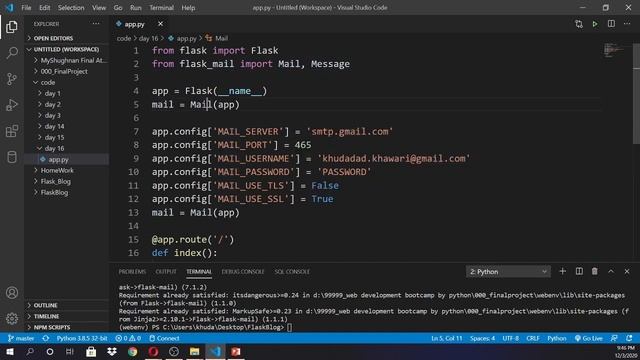Viewport: 640px width, 360px height.
Task: Change indentation via Spaces: 4
Action: point(482,338)
